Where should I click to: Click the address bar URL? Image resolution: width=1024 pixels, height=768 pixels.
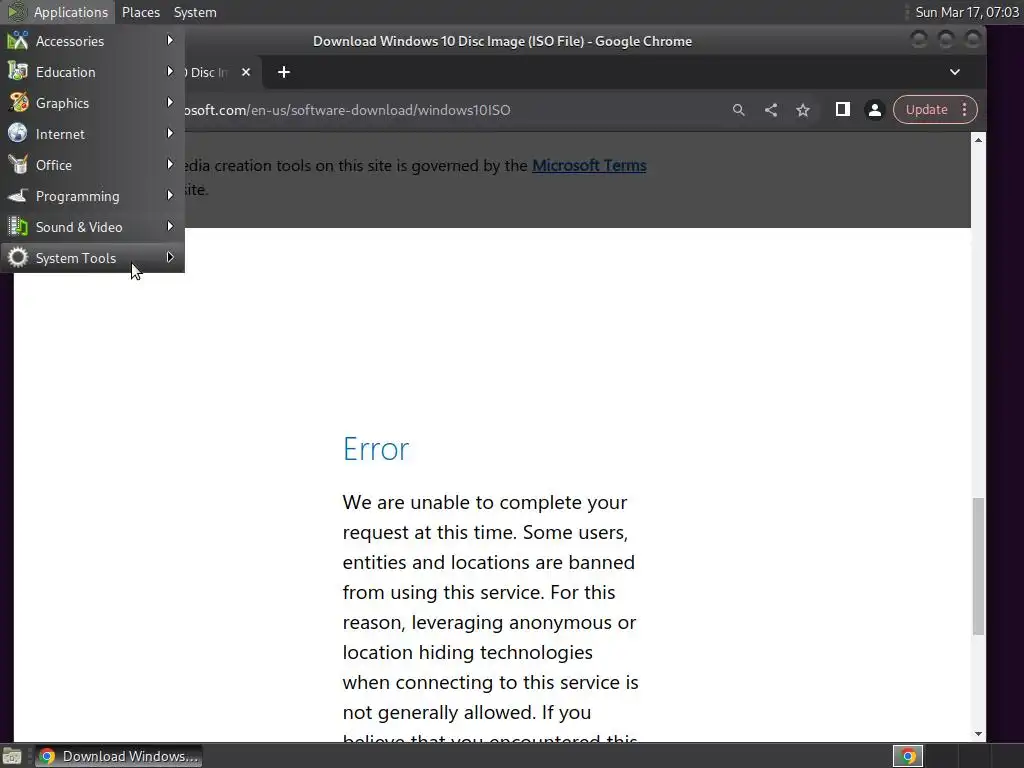(x=346, y=110)
